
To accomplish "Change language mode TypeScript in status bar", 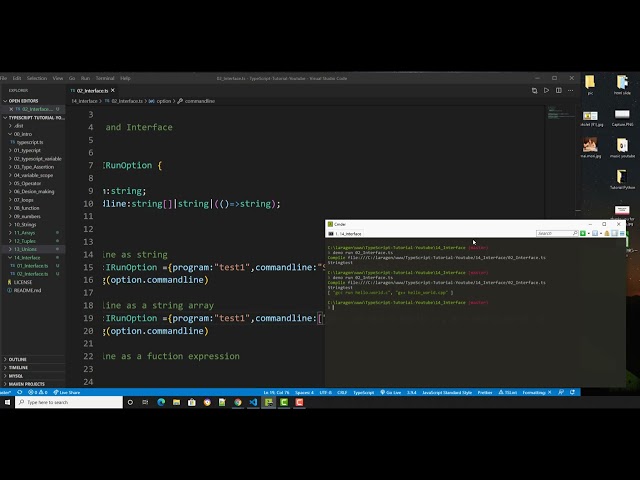I will click(x=363, y=392).
